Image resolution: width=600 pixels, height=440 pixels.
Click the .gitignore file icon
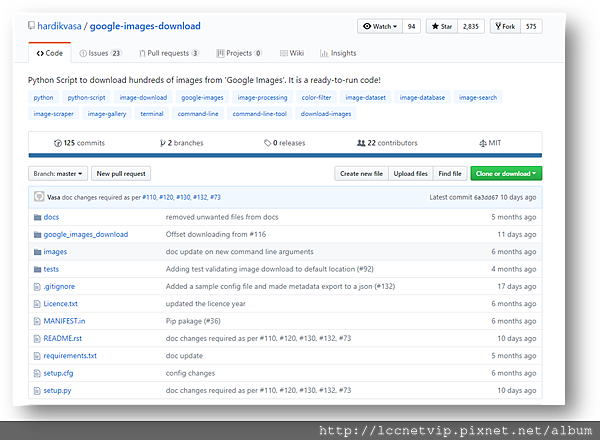tap(37, 287)
